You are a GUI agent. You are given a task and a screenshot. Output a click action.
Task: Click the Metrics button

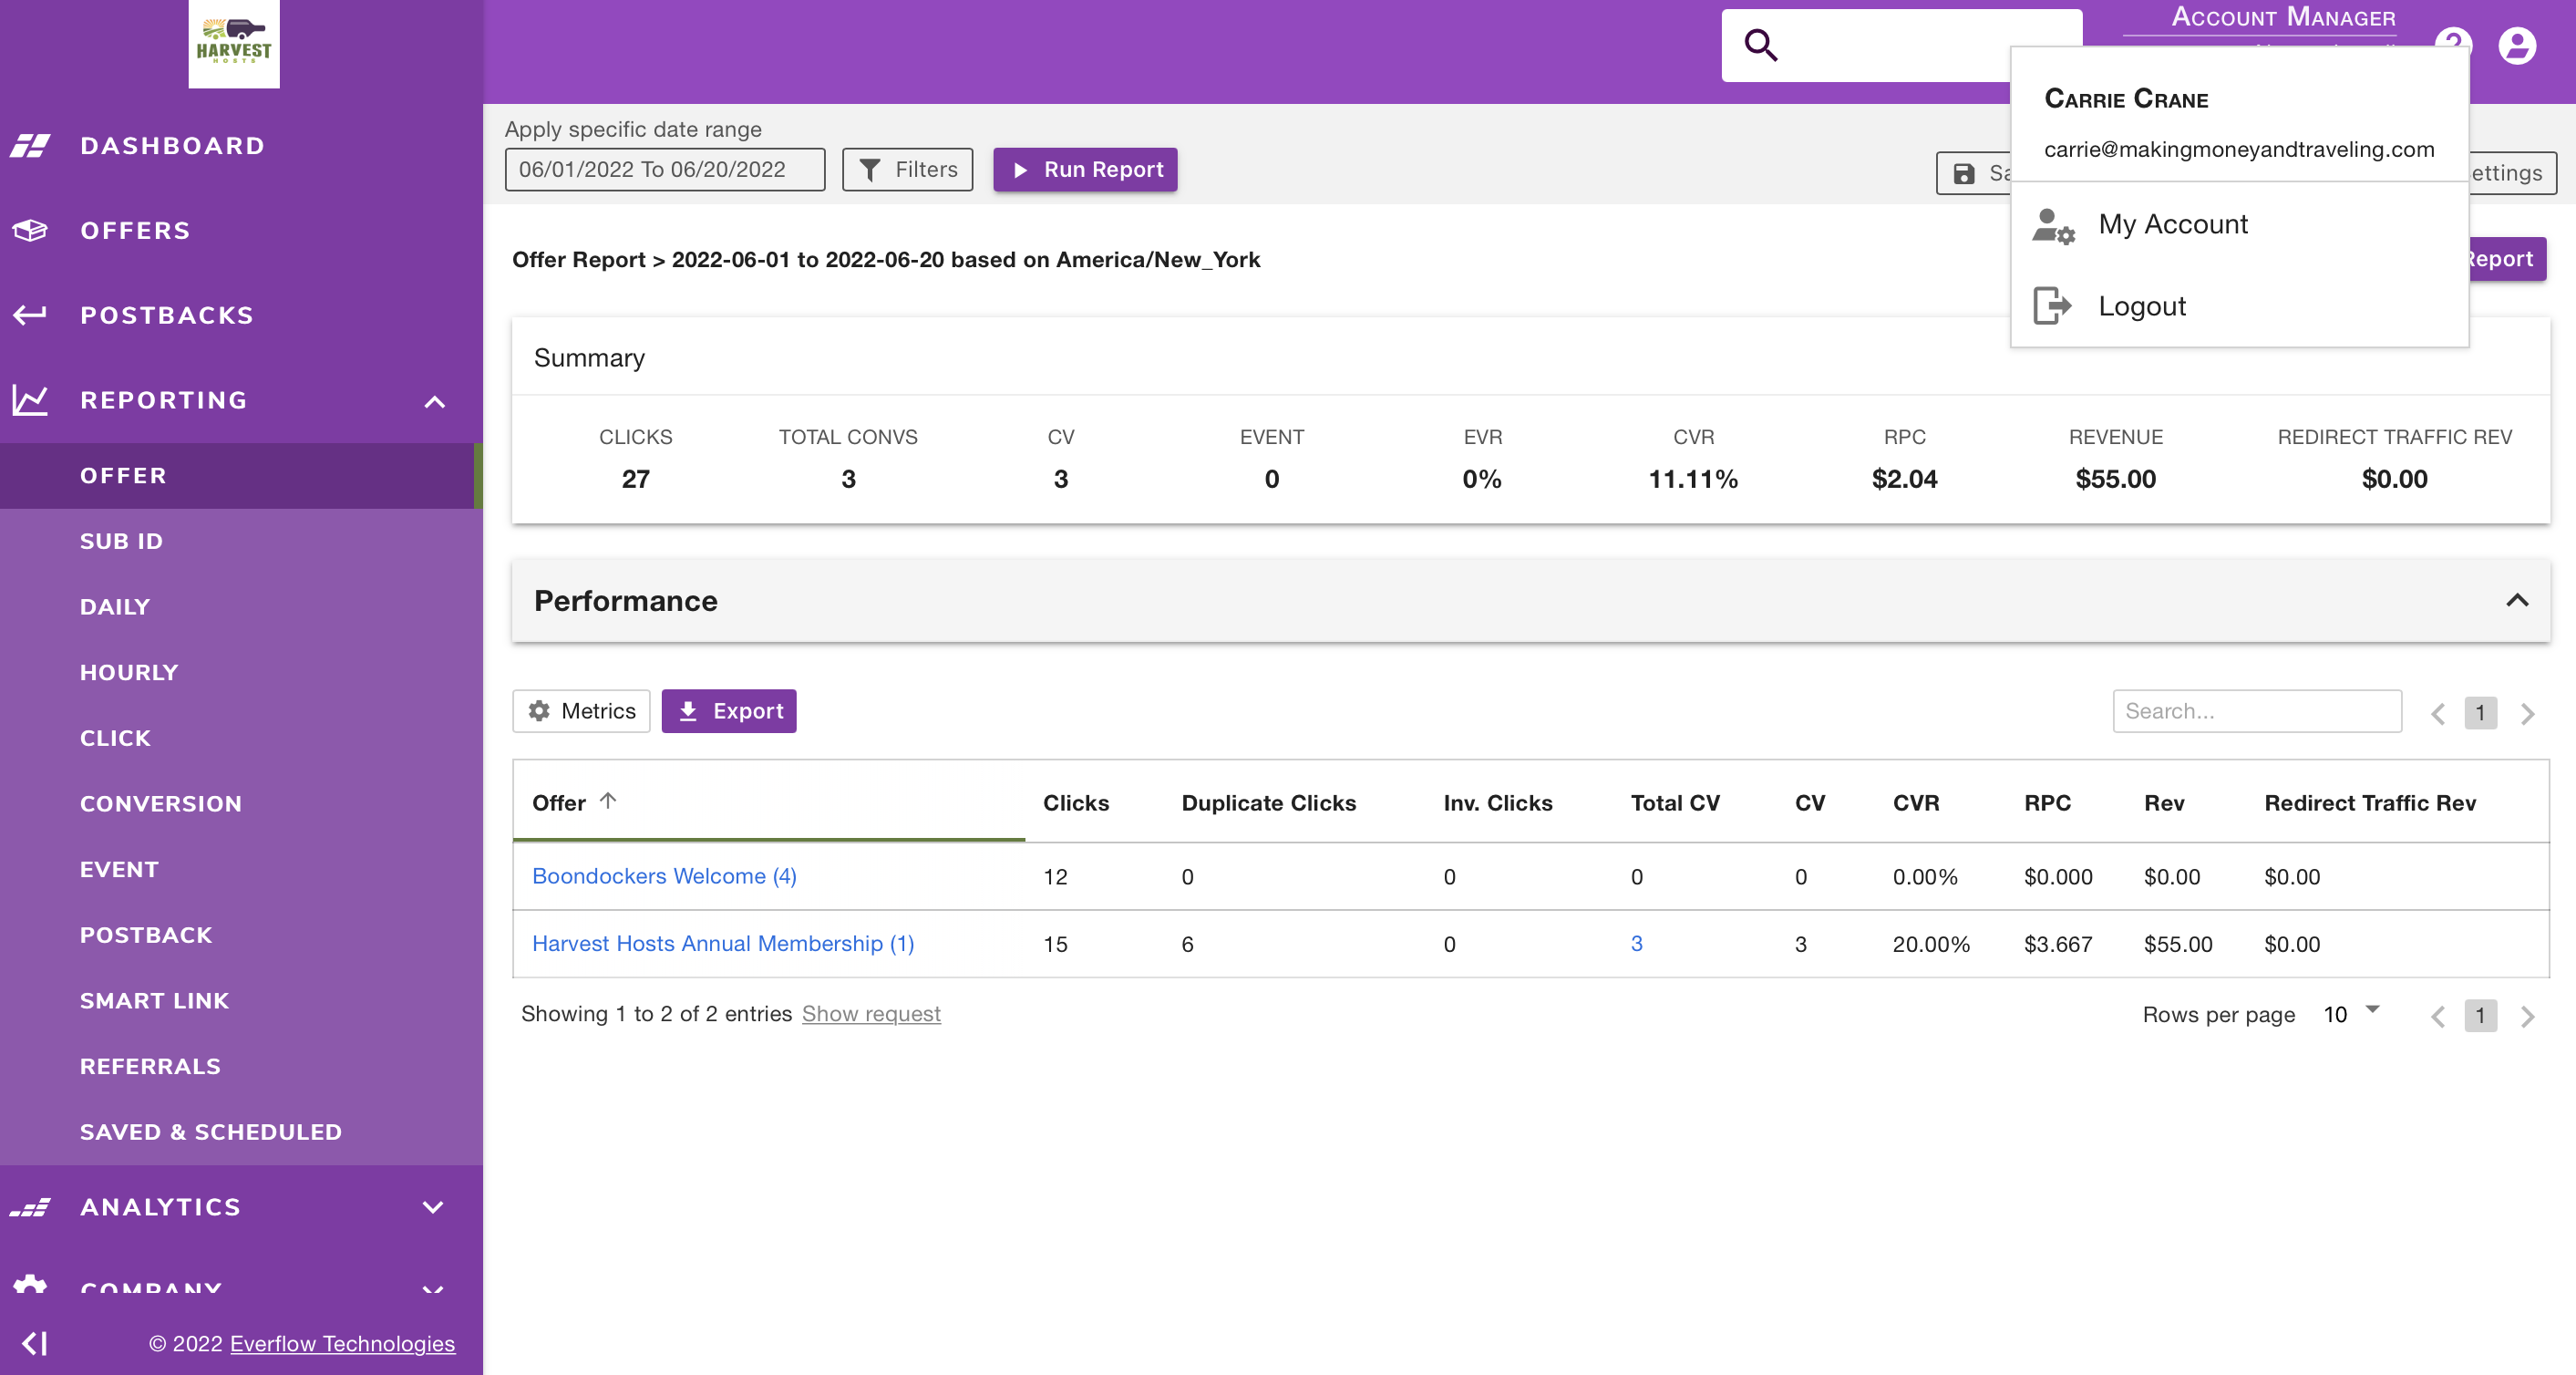pos(581,711)
